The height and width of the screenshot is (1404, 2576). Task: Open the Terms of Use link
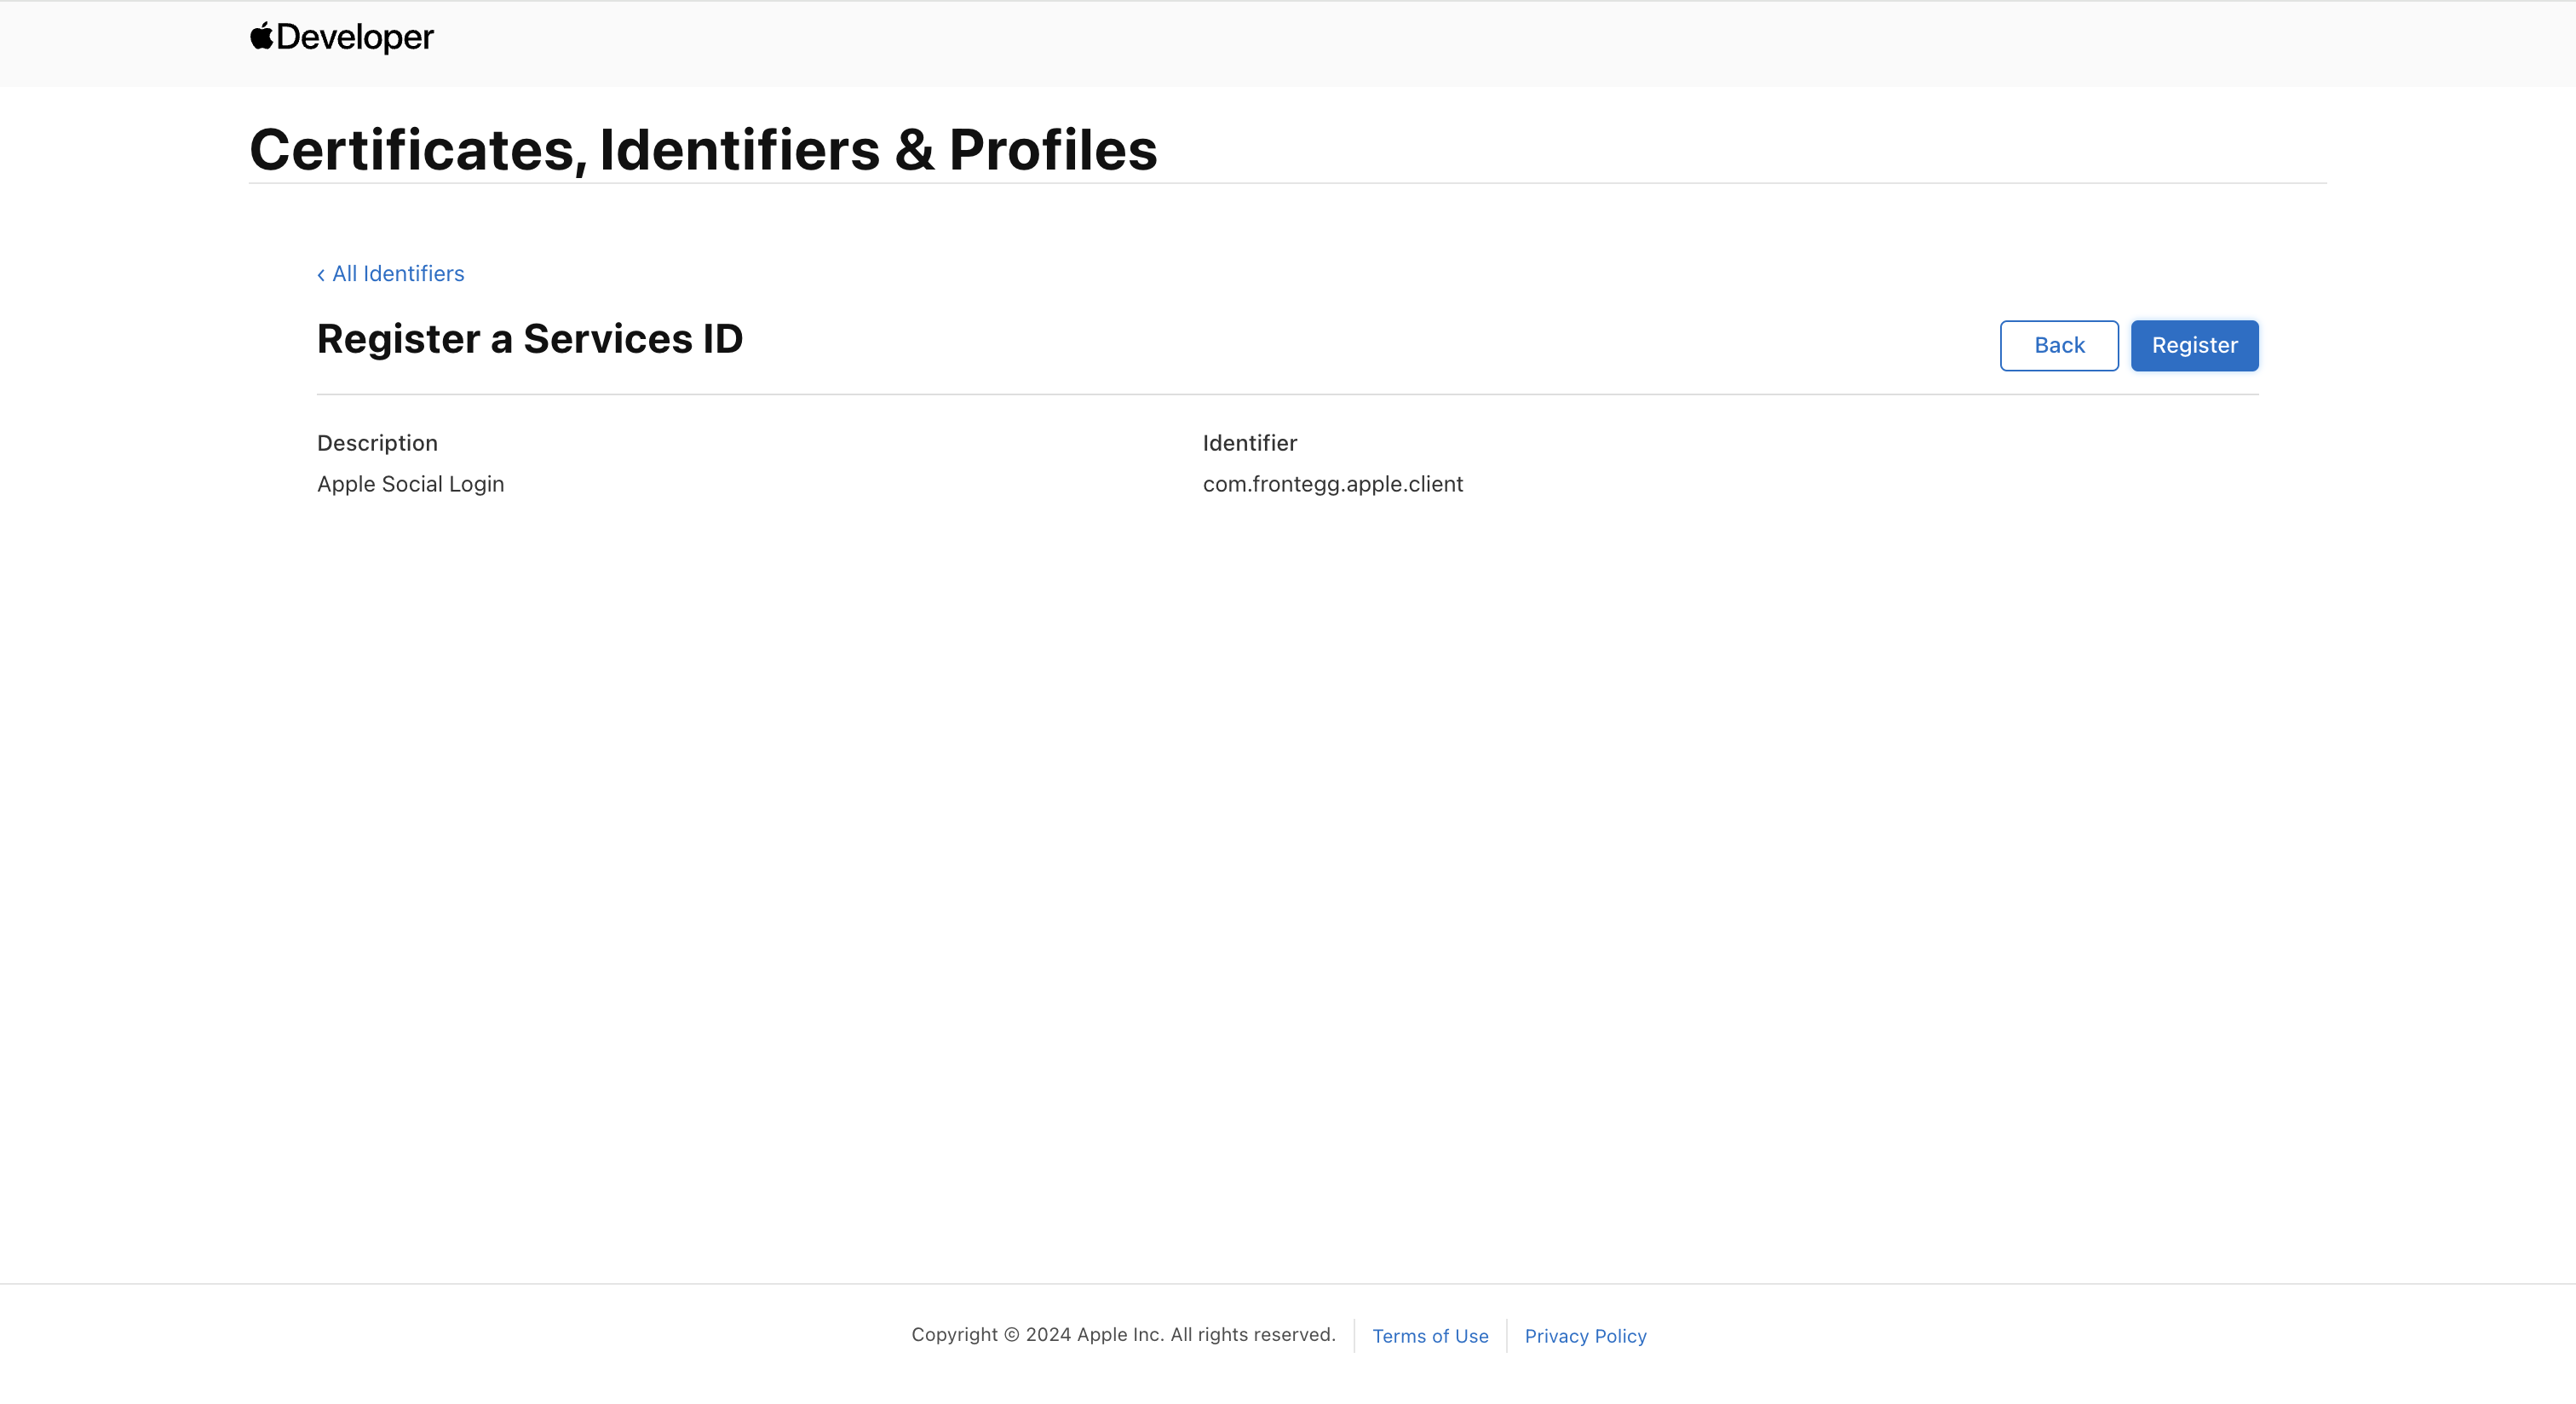pos(1430,1336)
